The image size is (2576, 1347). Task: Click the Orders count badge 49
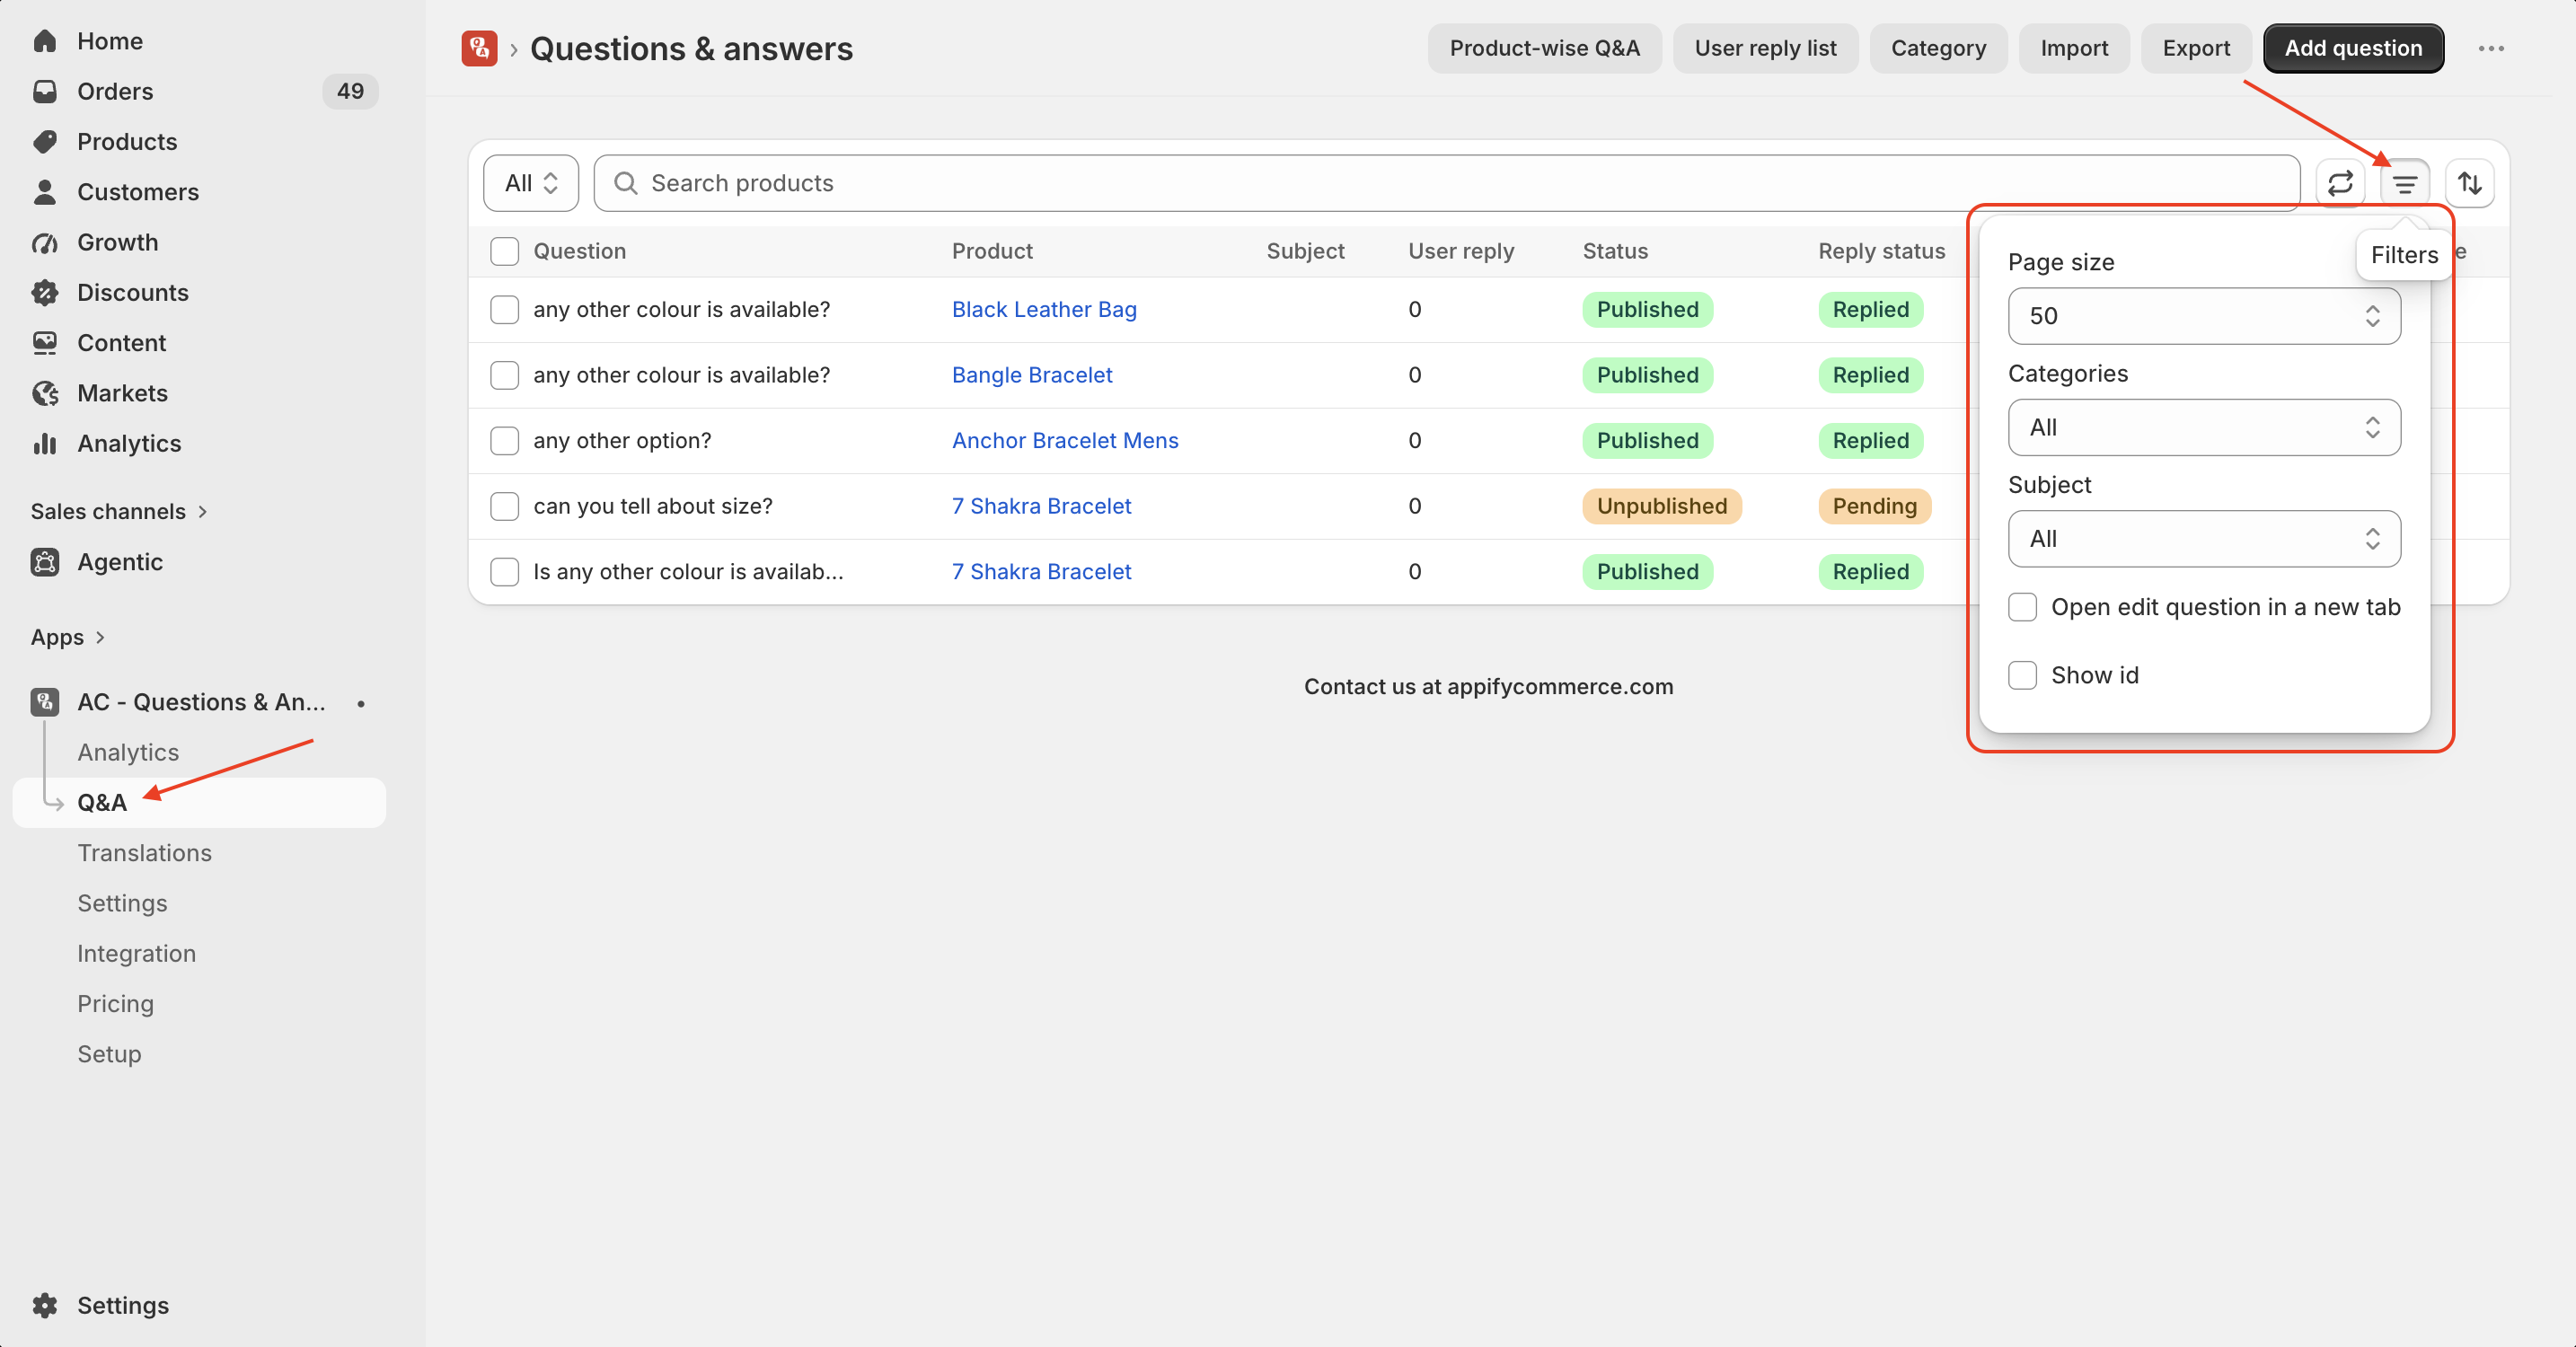pyautogui.click(x=350, y=91)
